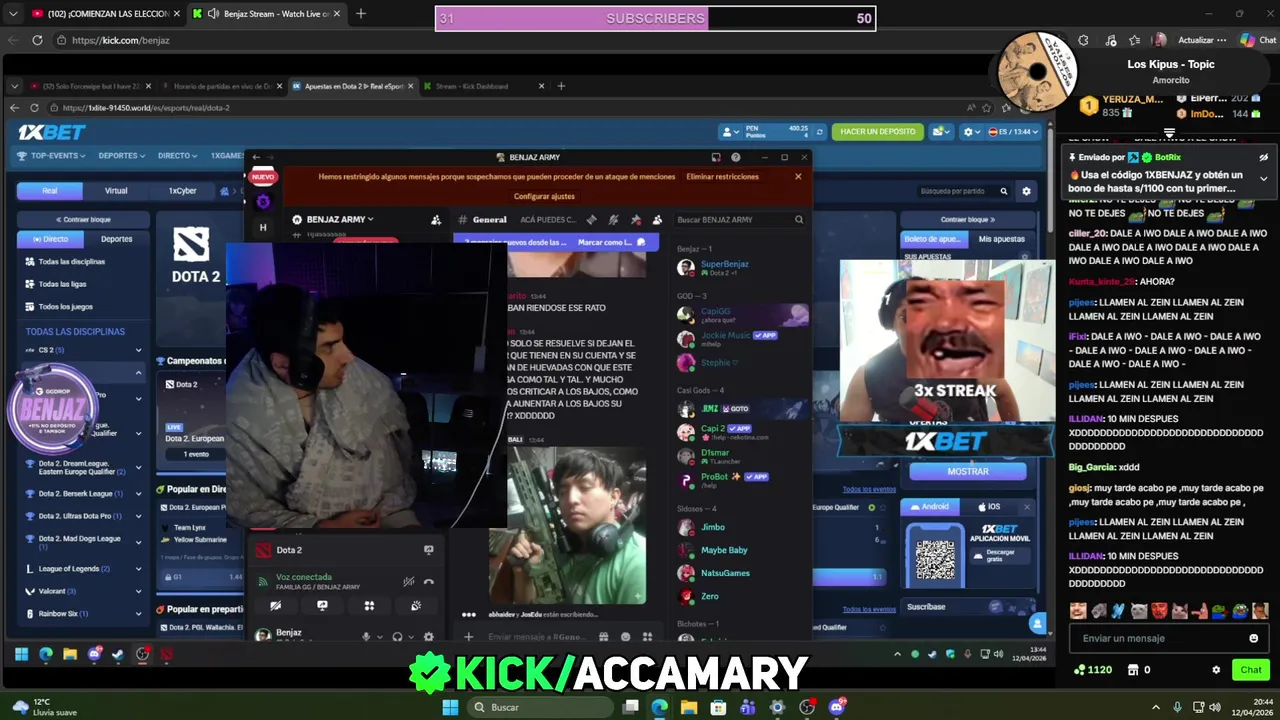Click Configurar ajustes in Discord
Image resolution: width=1280 pixels, height=720 pixels.
pos(544,196)
